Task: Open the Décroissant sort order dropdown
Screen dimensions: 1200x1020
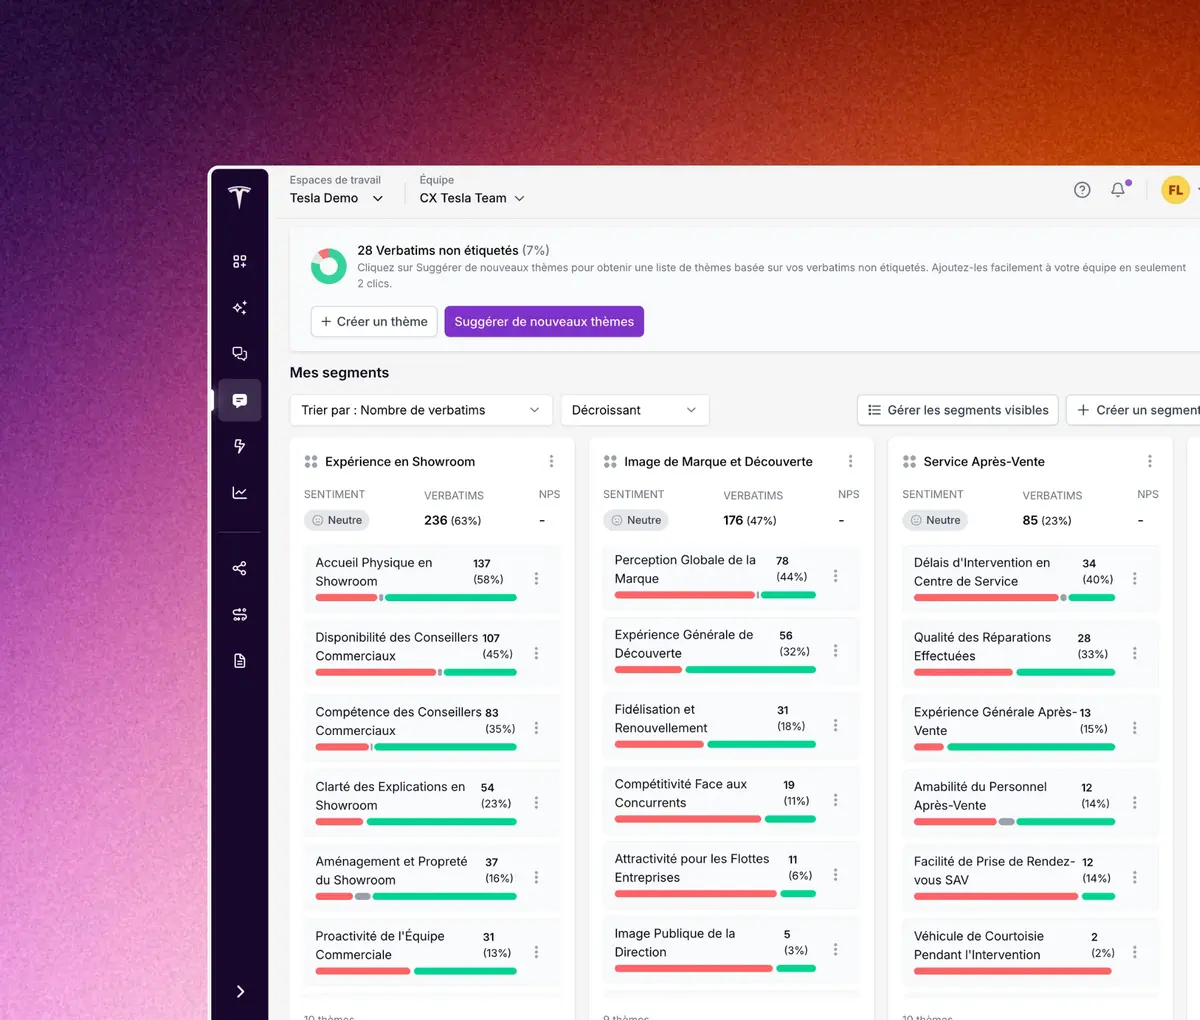Action: point(635,410)
